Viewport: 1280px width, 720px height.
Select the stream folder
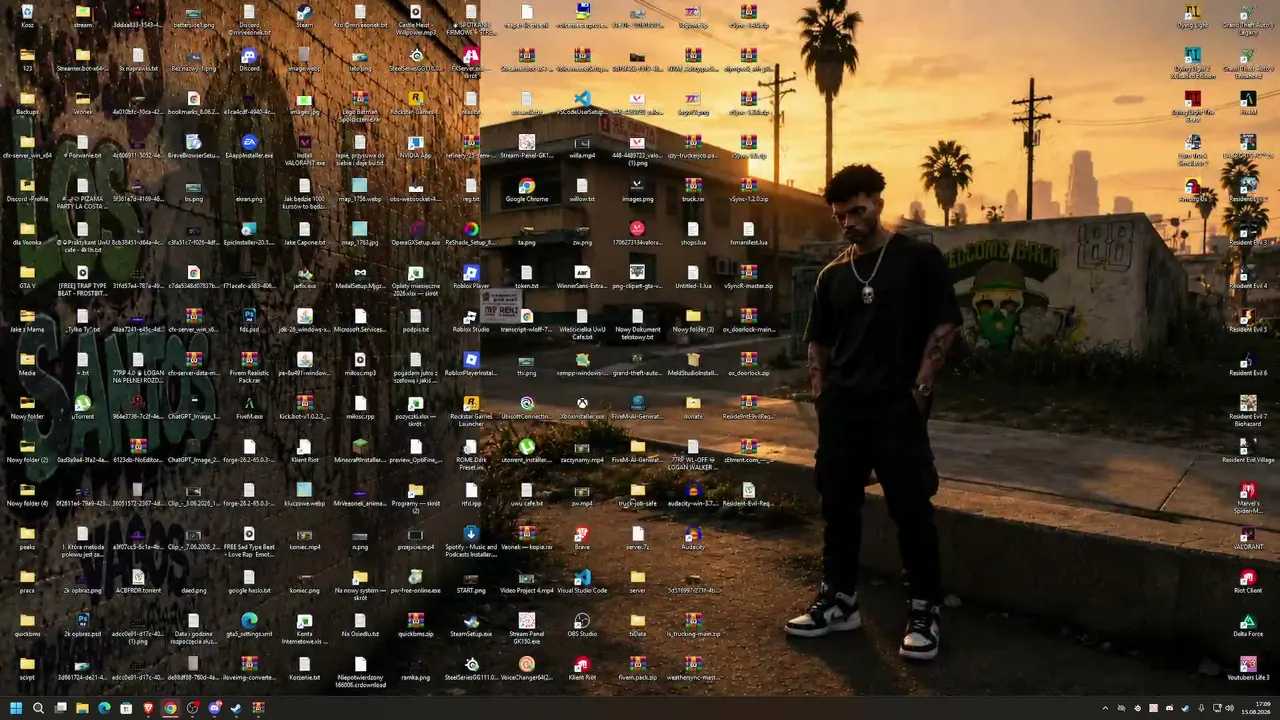83,16
